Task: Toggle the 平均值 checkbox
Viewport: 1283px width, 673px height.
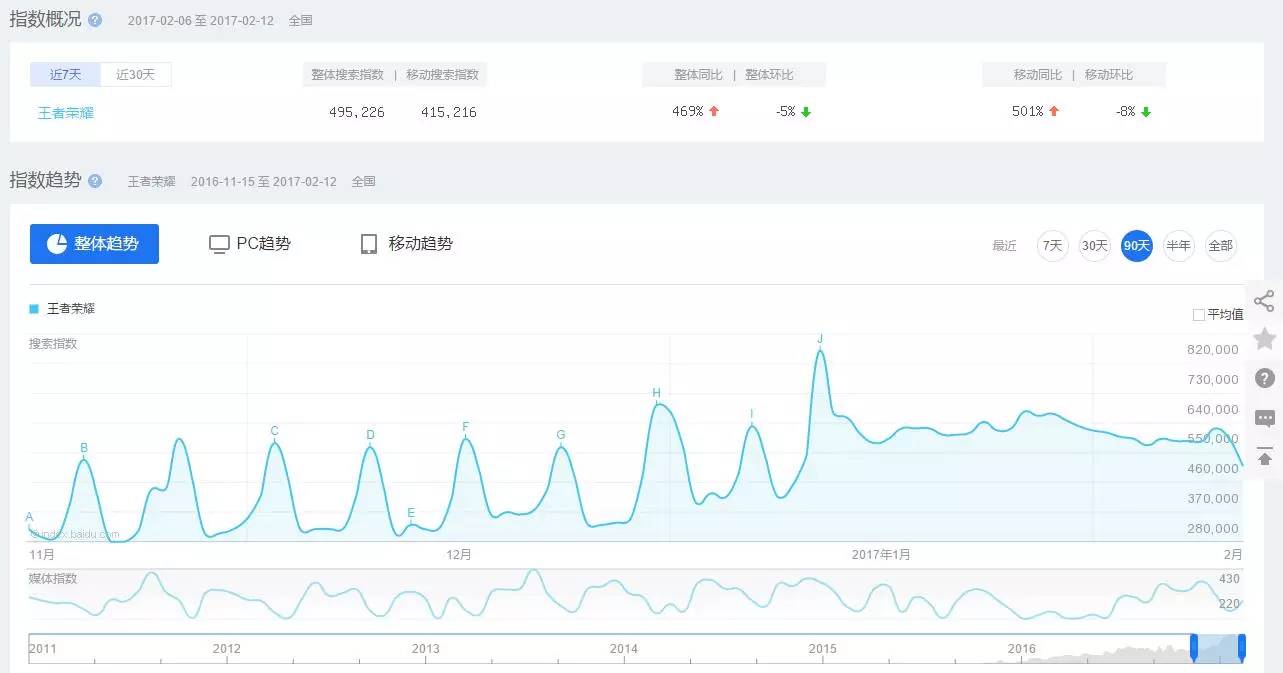Action: click(1199, 315)
